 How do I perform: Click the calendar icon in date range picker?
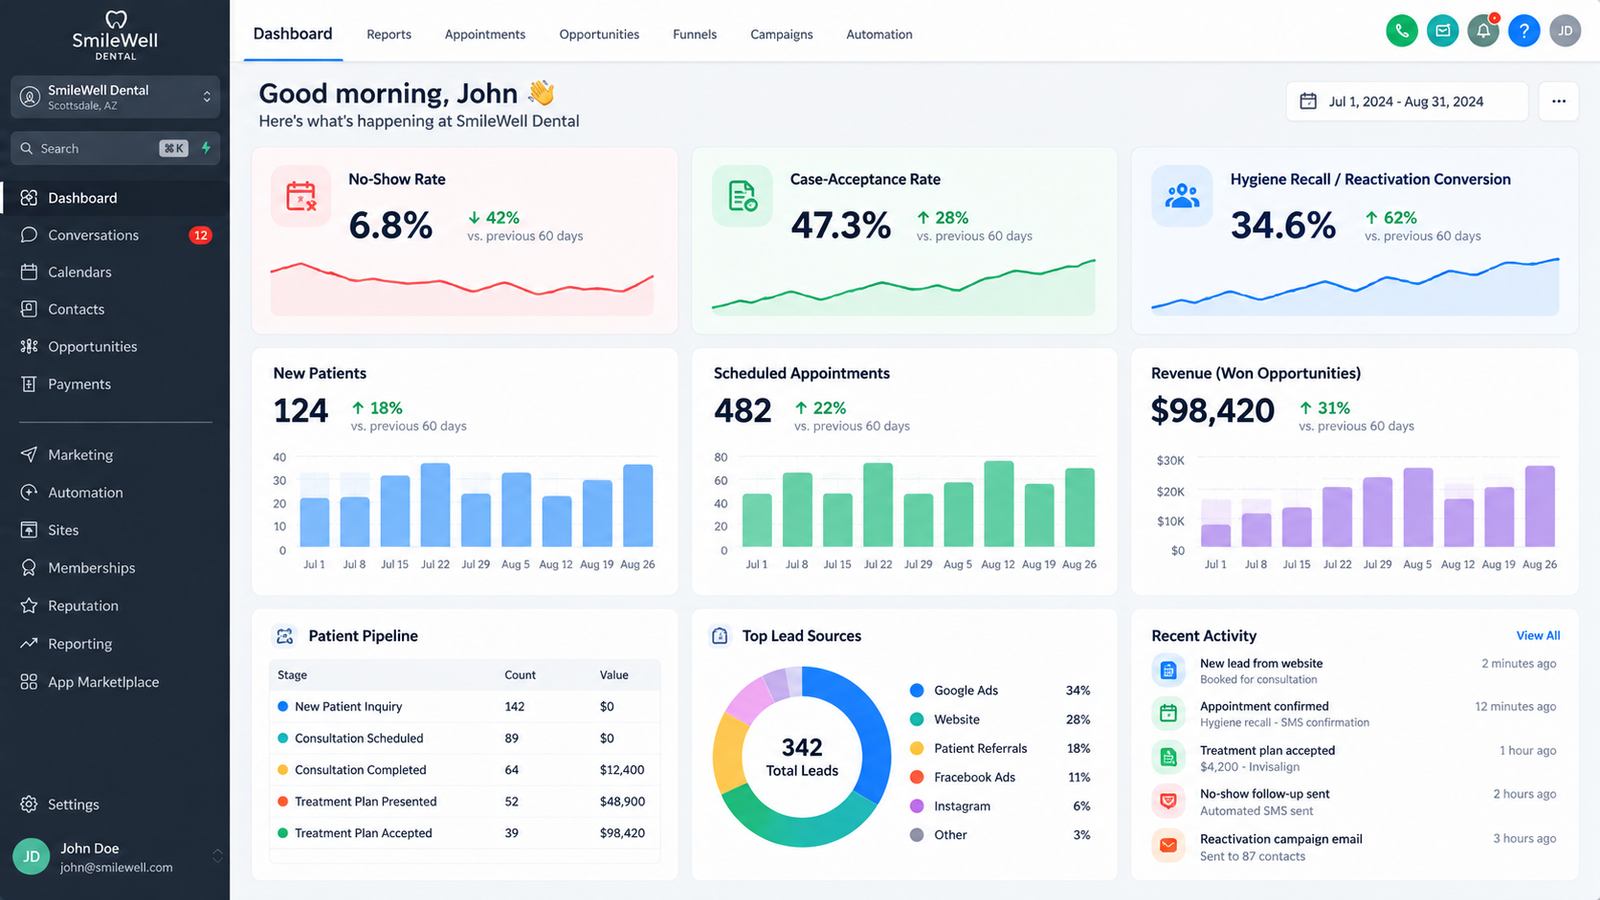tap(1308, 101)
